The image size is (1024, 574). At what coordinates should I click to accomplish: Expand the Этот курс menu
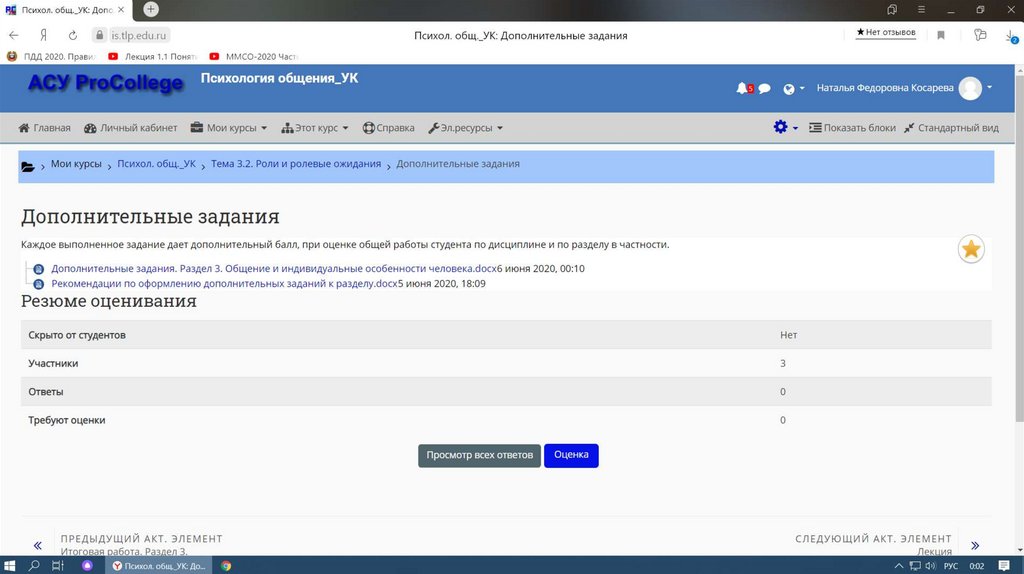click(315, 128)
